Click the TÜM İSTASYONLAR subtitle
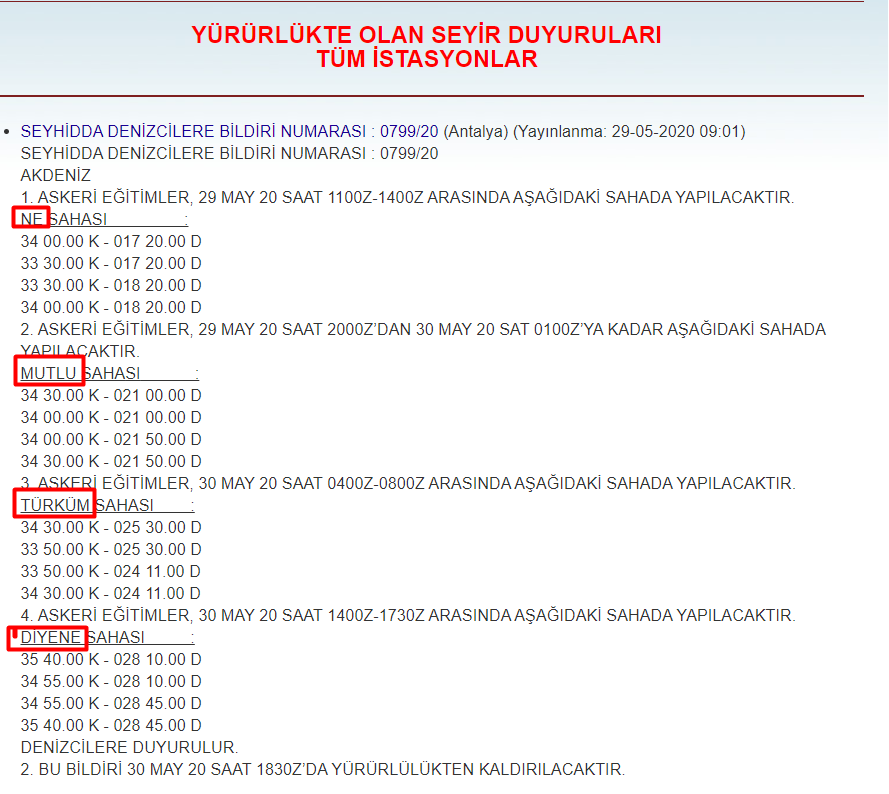The image size is (889, 794). tap(426, 60)
